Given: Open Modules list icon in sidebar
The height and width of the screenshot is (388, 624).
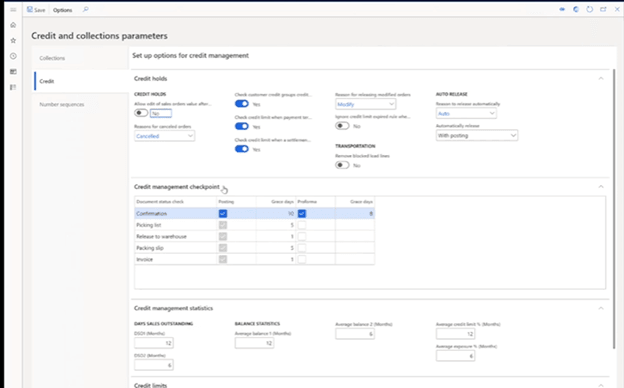Looking at the screenshot, I should [x=13, y=87].
